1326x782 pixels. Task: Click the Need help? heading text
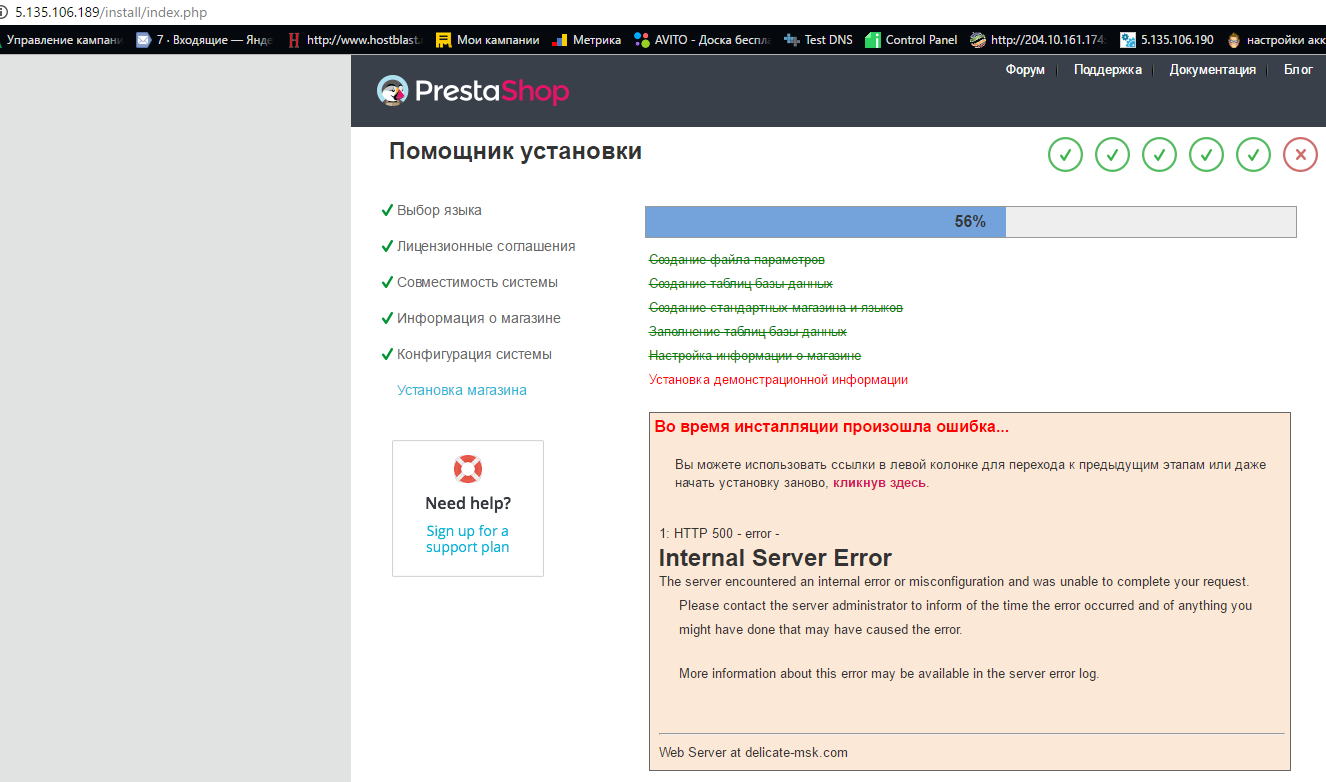[x=468, y=504]
